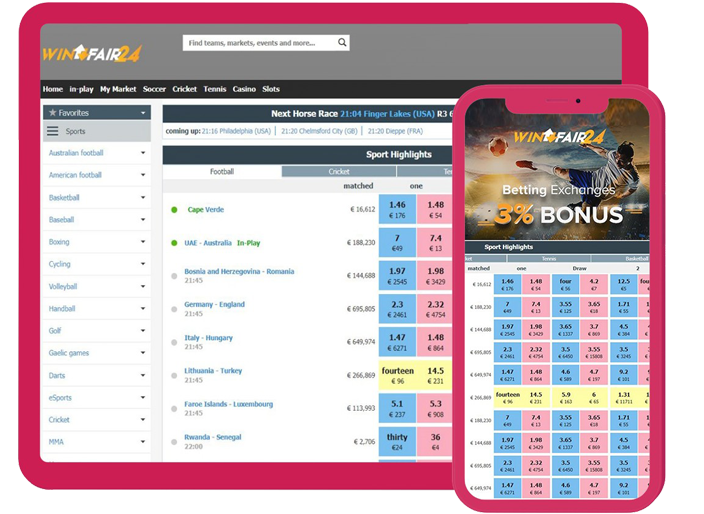Click the WinFair24 logo on phone banner
The height and width of the screenshot is (514, 704).
(x=559, y=136)
